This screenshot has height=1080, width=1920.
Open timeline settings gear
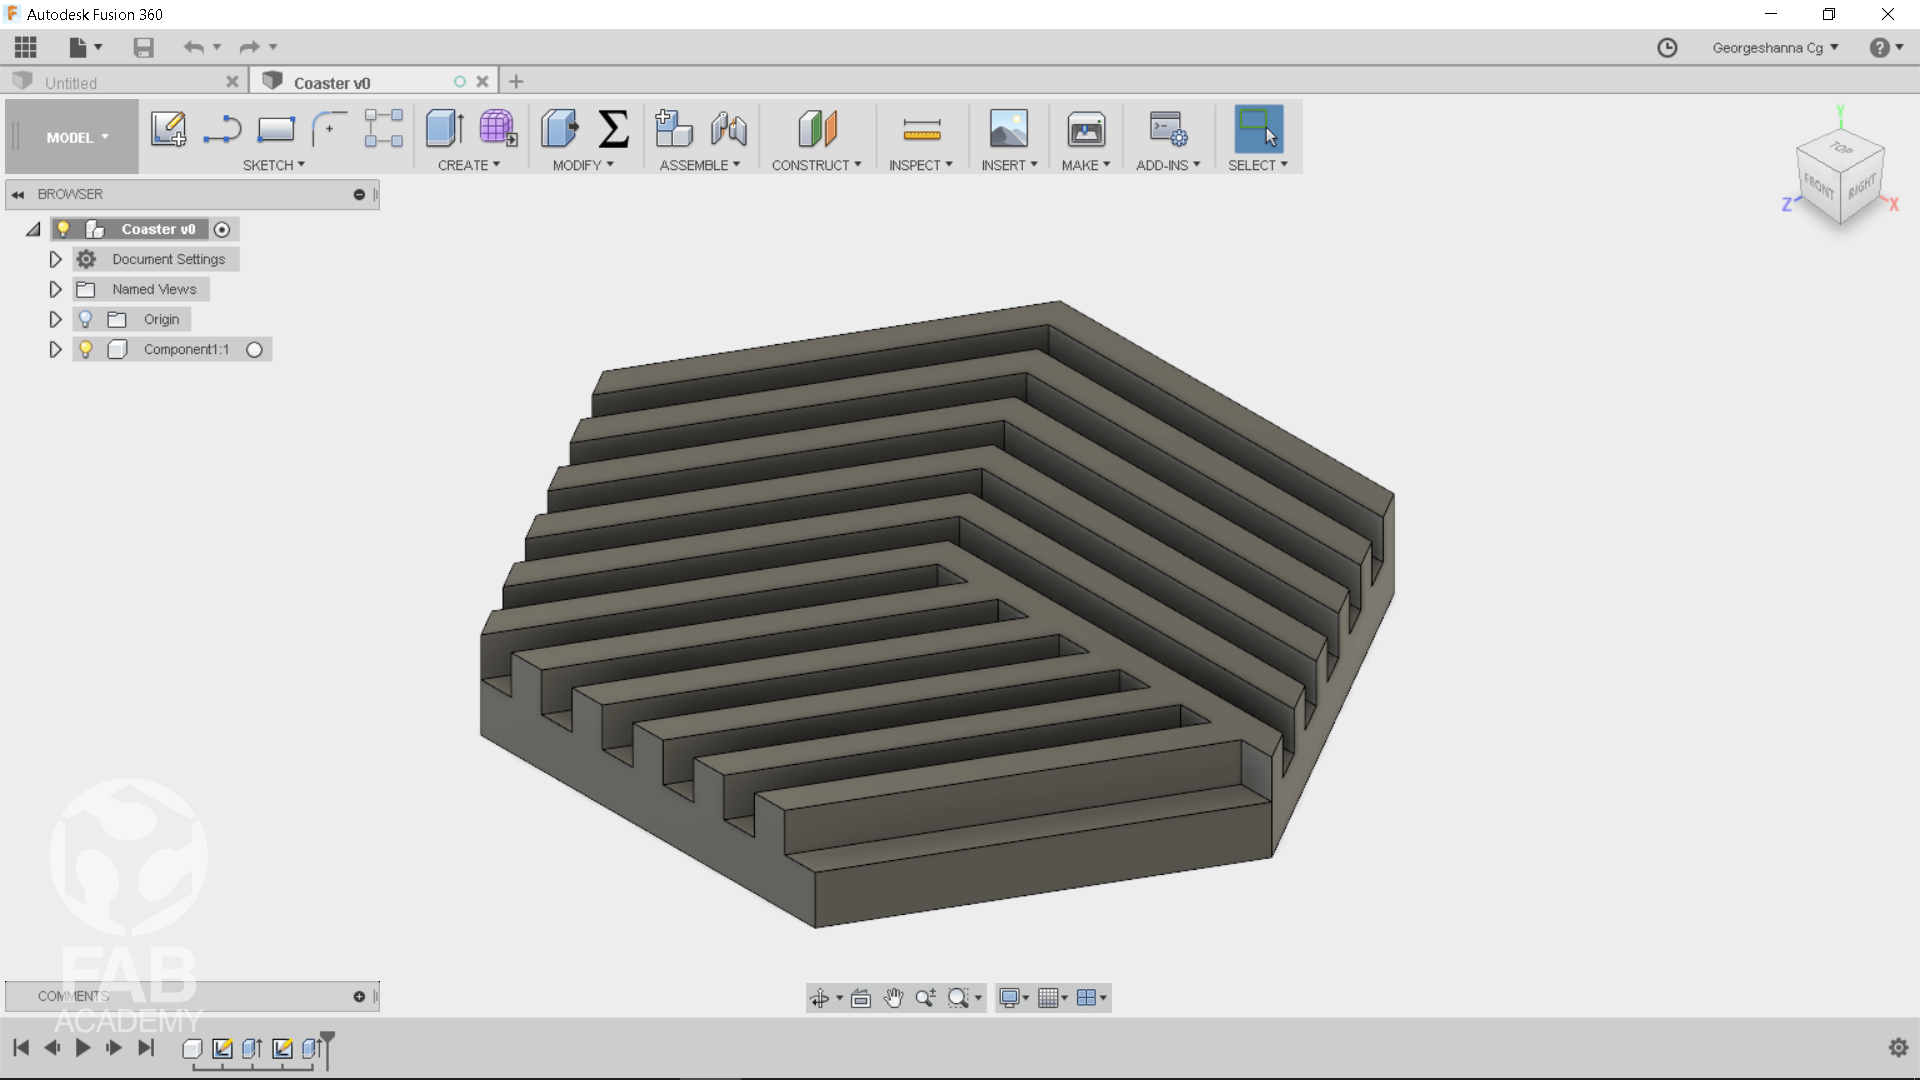point(1898,1047)
